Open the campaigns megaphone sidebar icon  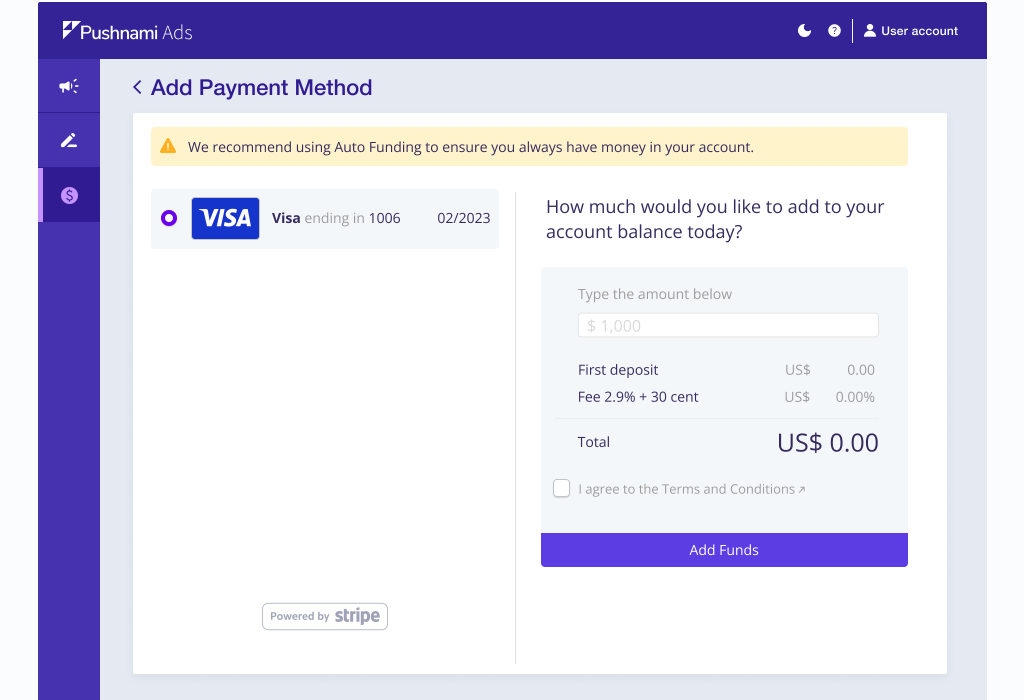(69, 87)
